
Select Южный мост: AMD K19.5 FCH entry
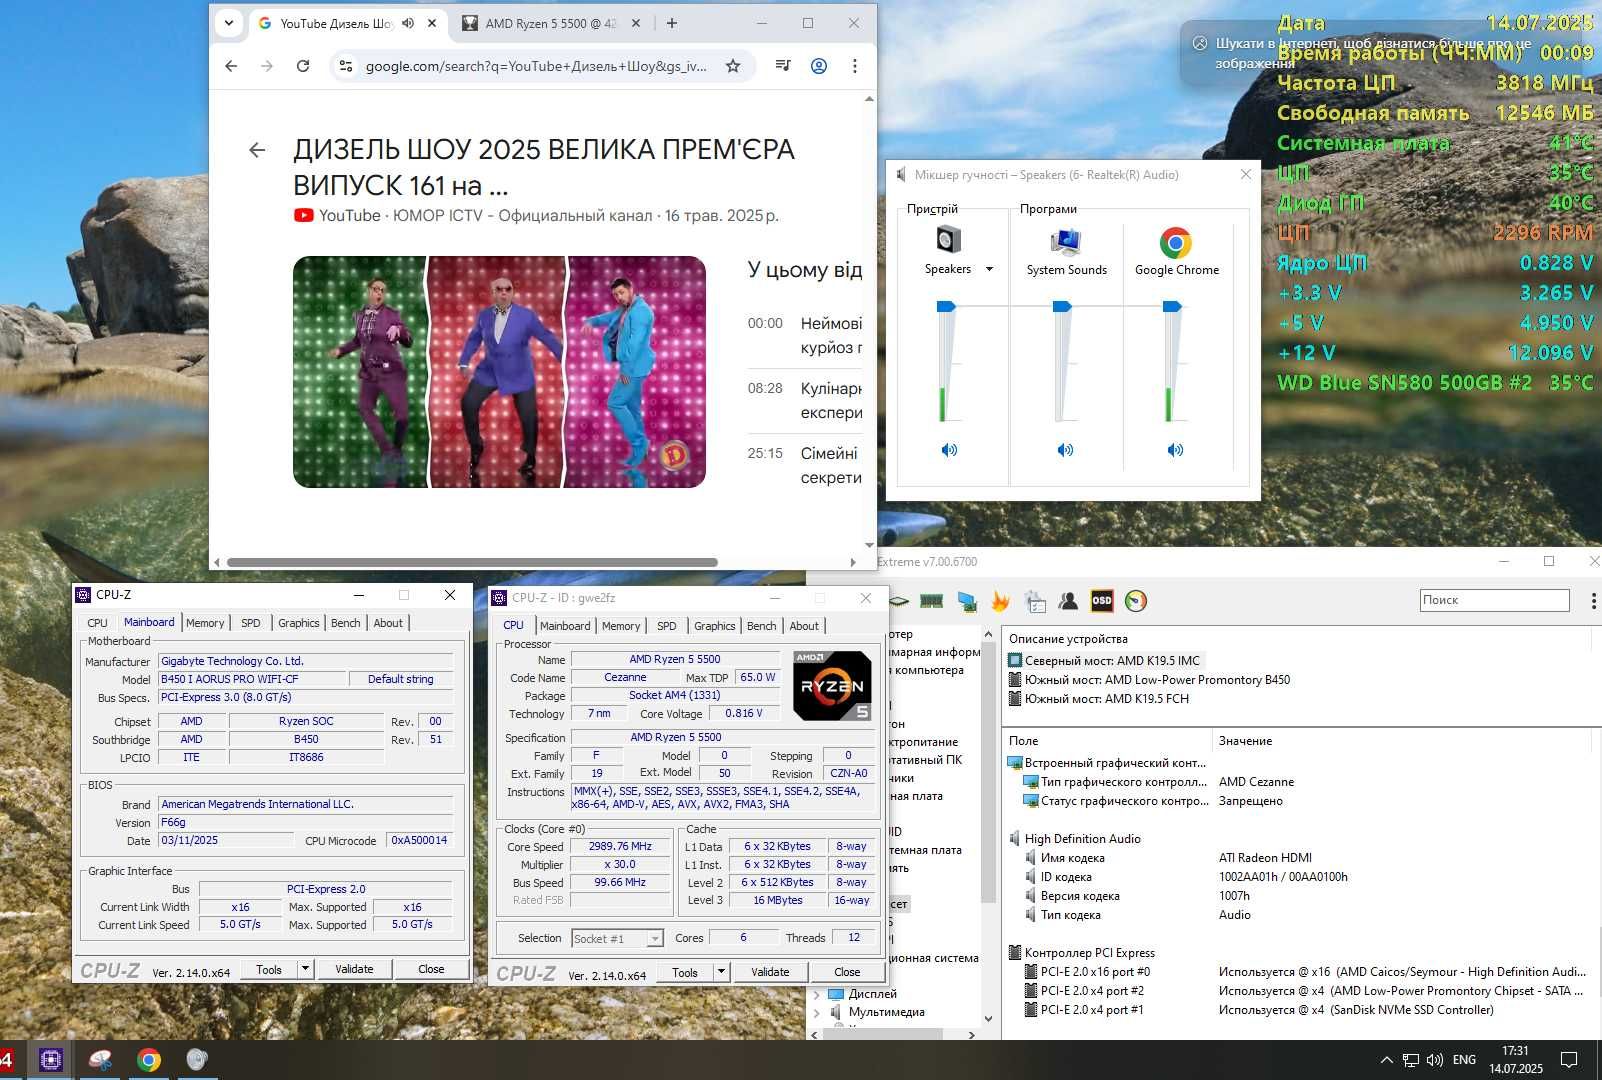point(1099,699)
